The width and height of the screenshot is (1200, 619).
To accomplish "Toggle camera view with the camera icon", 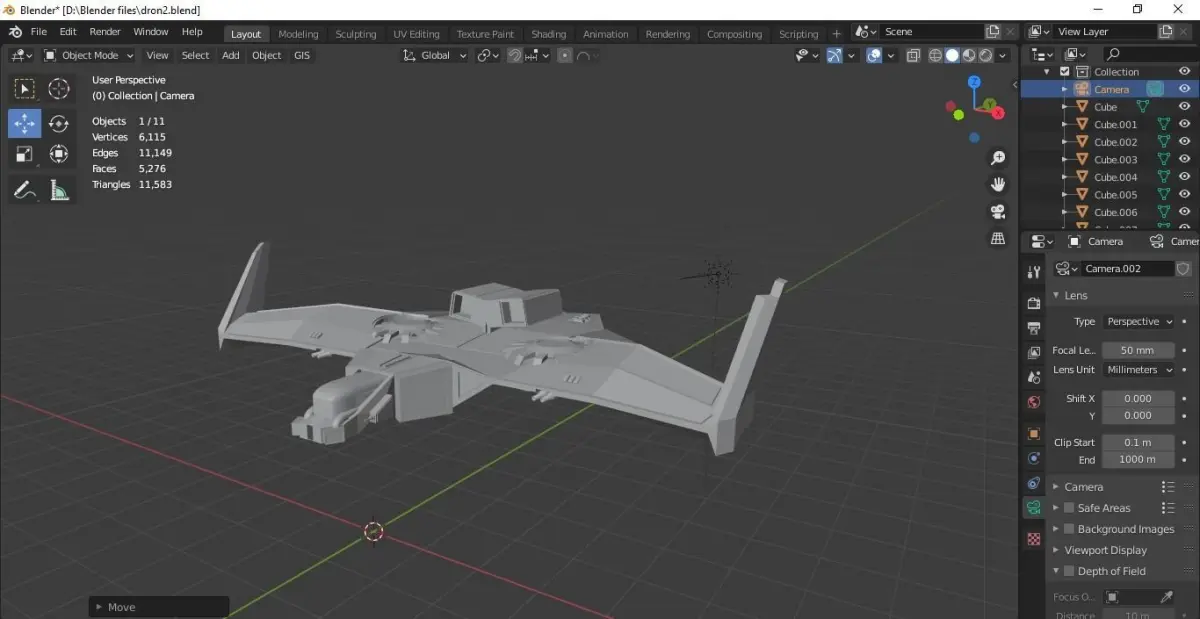I will 997,211.
